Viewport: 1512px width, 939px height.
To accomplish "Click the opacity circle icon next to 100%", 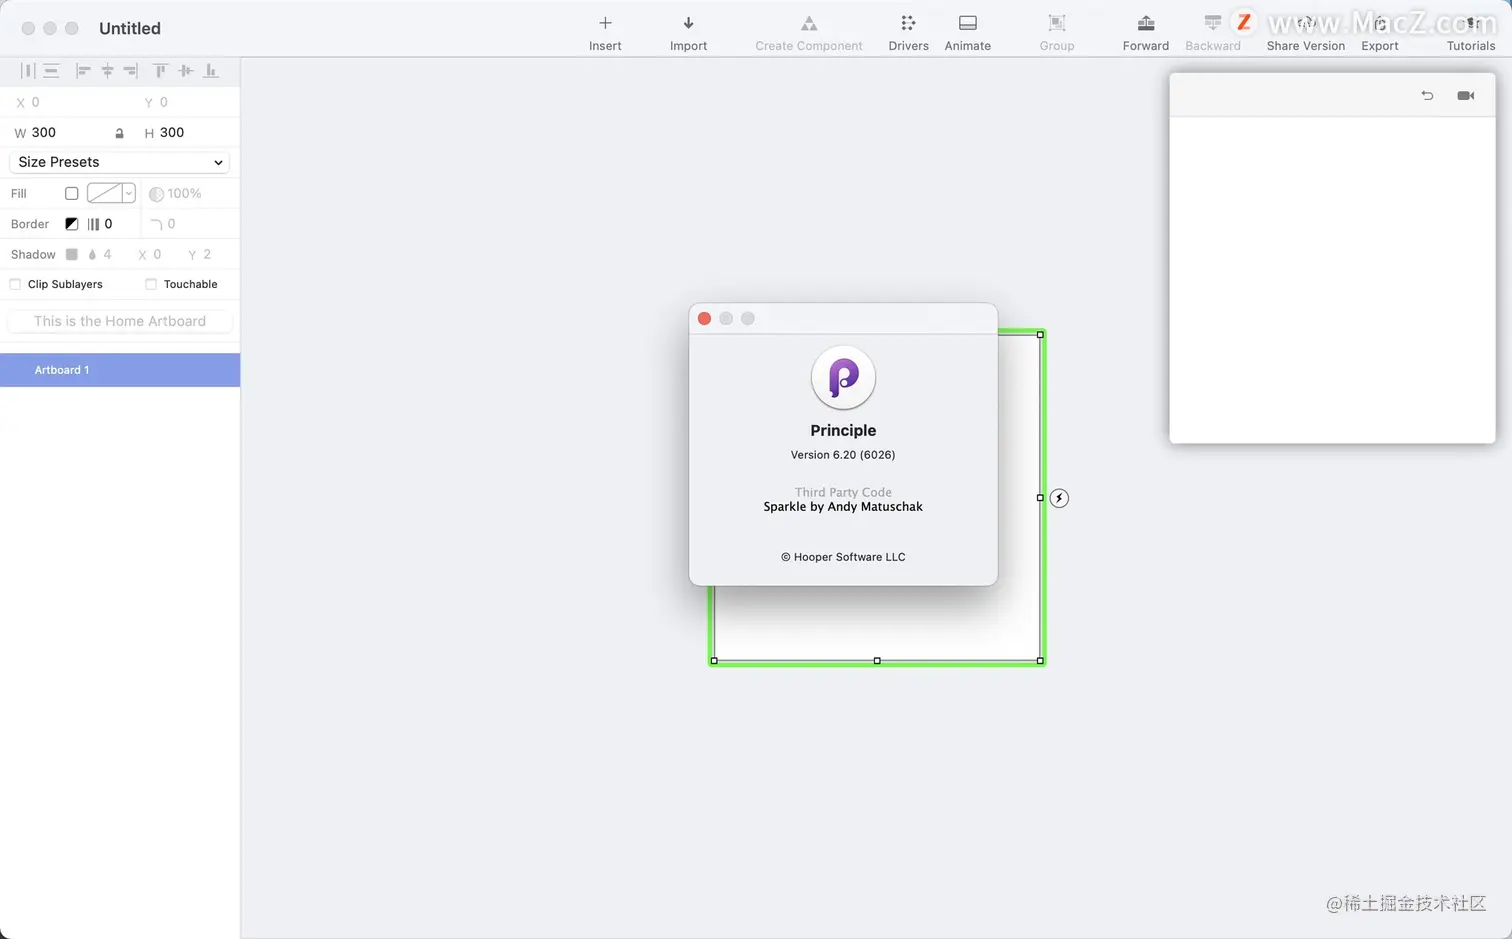I will tap(156, 194).
